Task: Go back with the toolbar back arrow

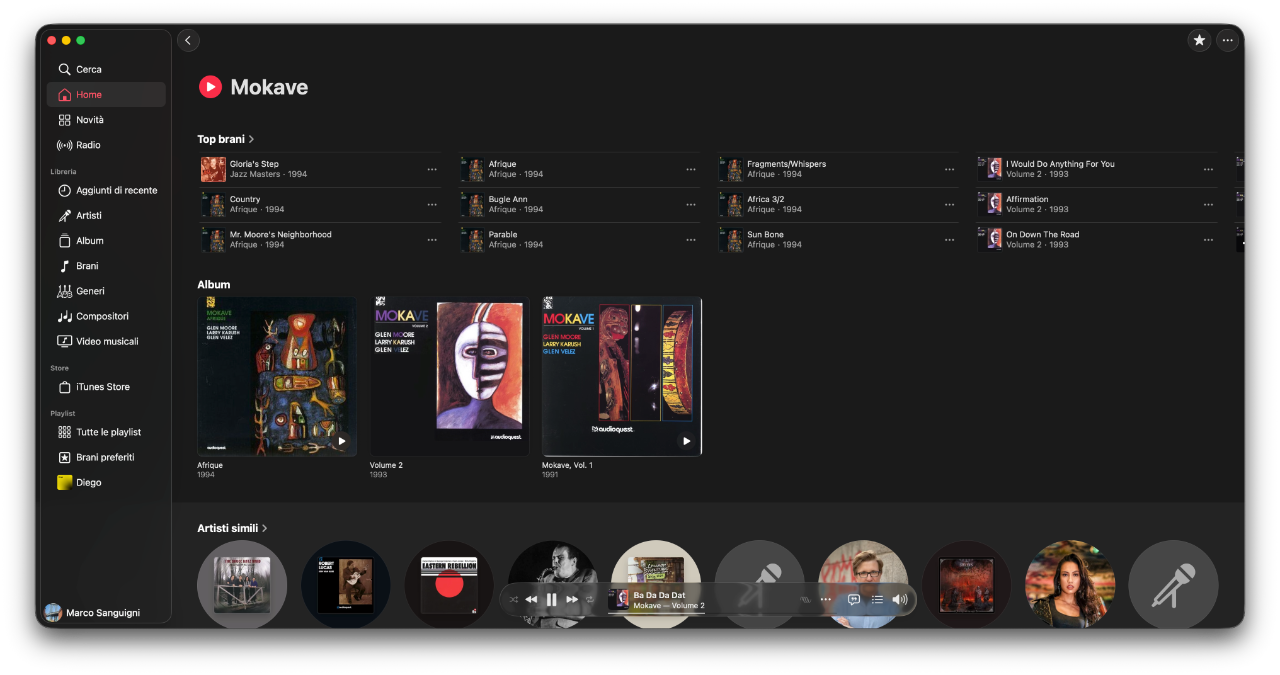Action: point(188,40)
